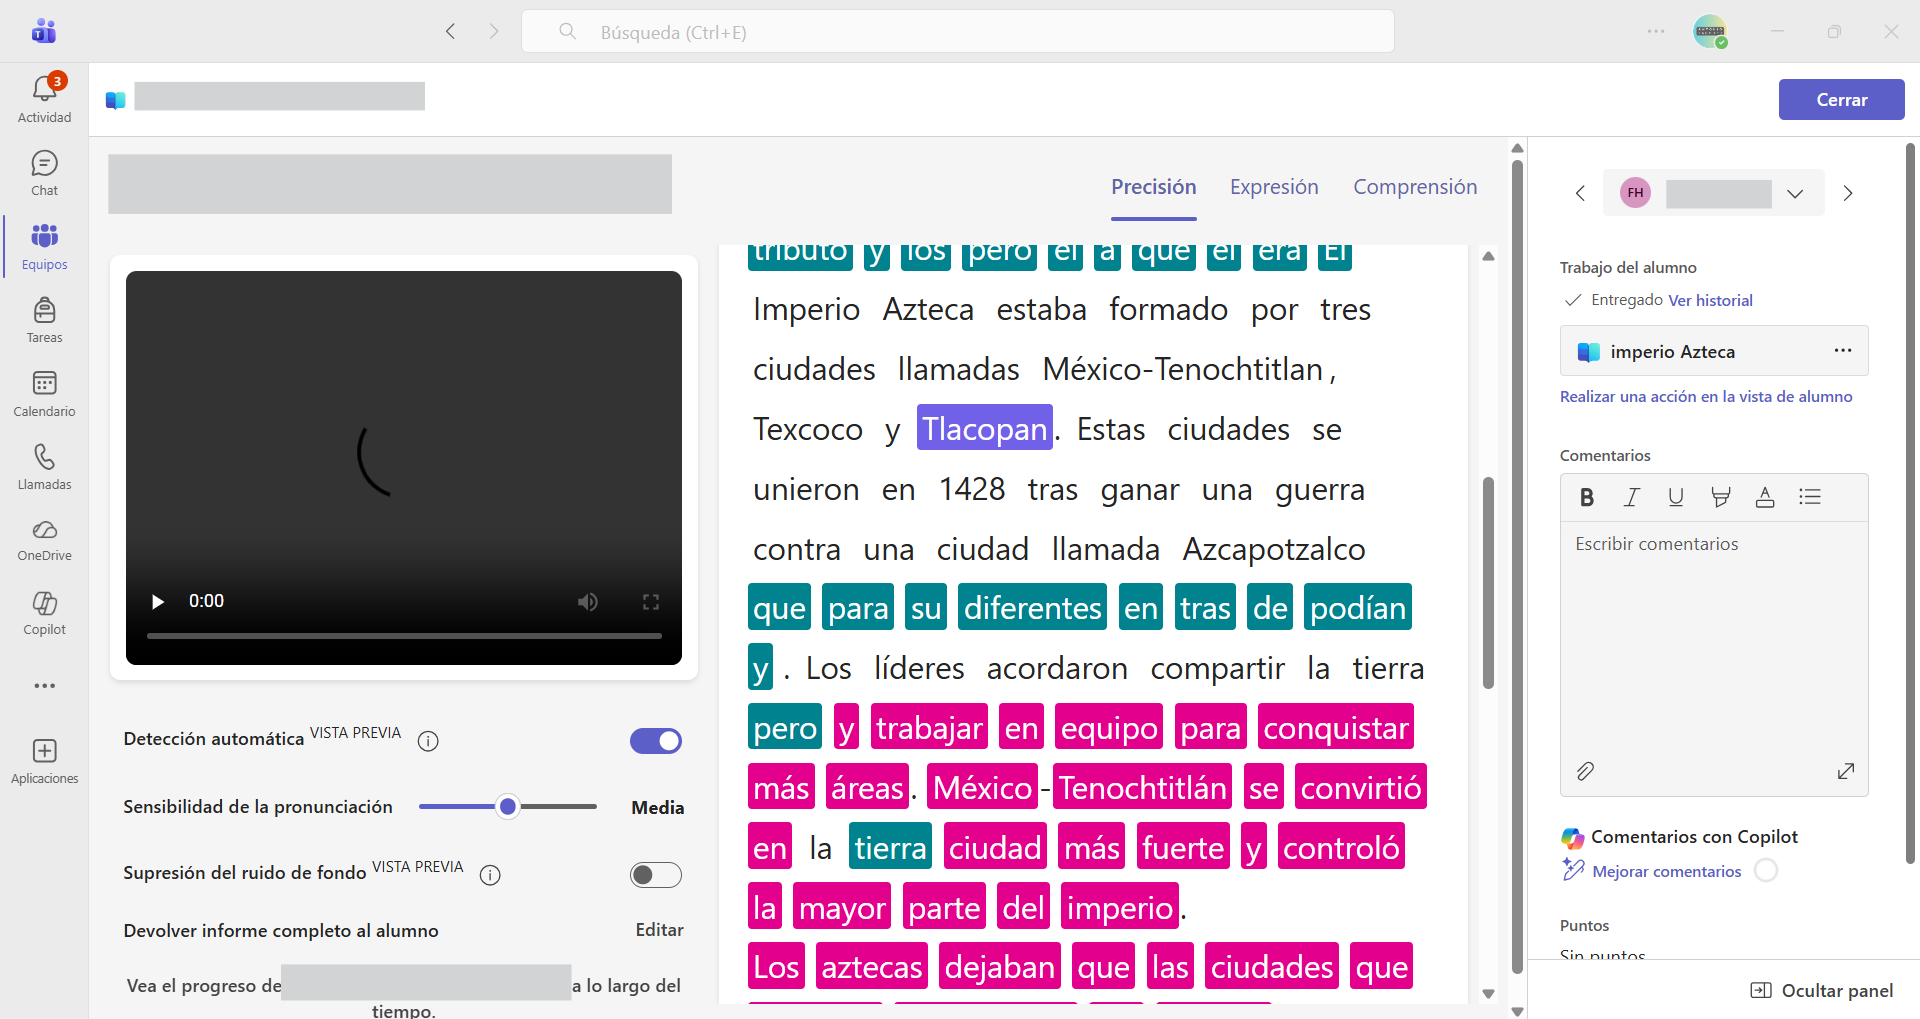Viewport: 1920px width, 1019px height.
Task: Expand the comments editor
Action: pyautogui.click(x=1846, y=771)
